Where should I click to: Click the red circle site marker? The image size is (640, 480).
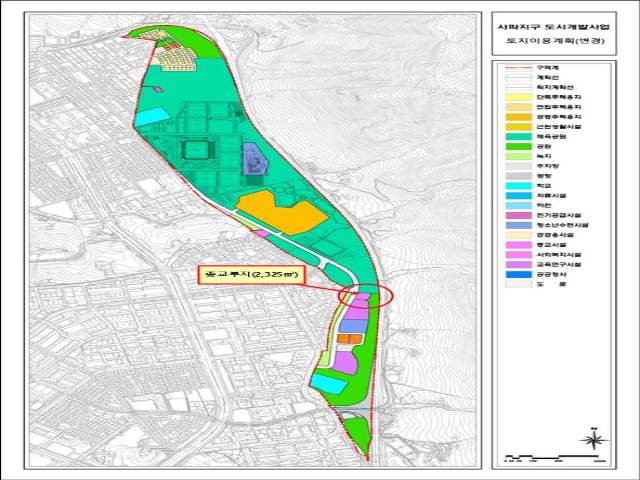(366, 295)
